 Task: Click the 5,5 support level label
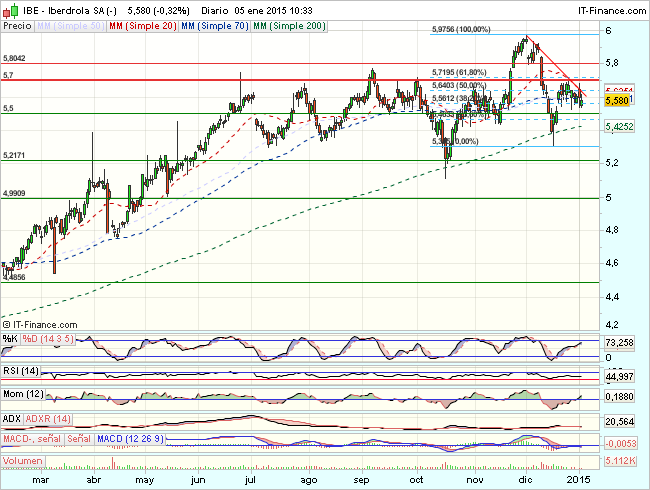pos(8,108)
